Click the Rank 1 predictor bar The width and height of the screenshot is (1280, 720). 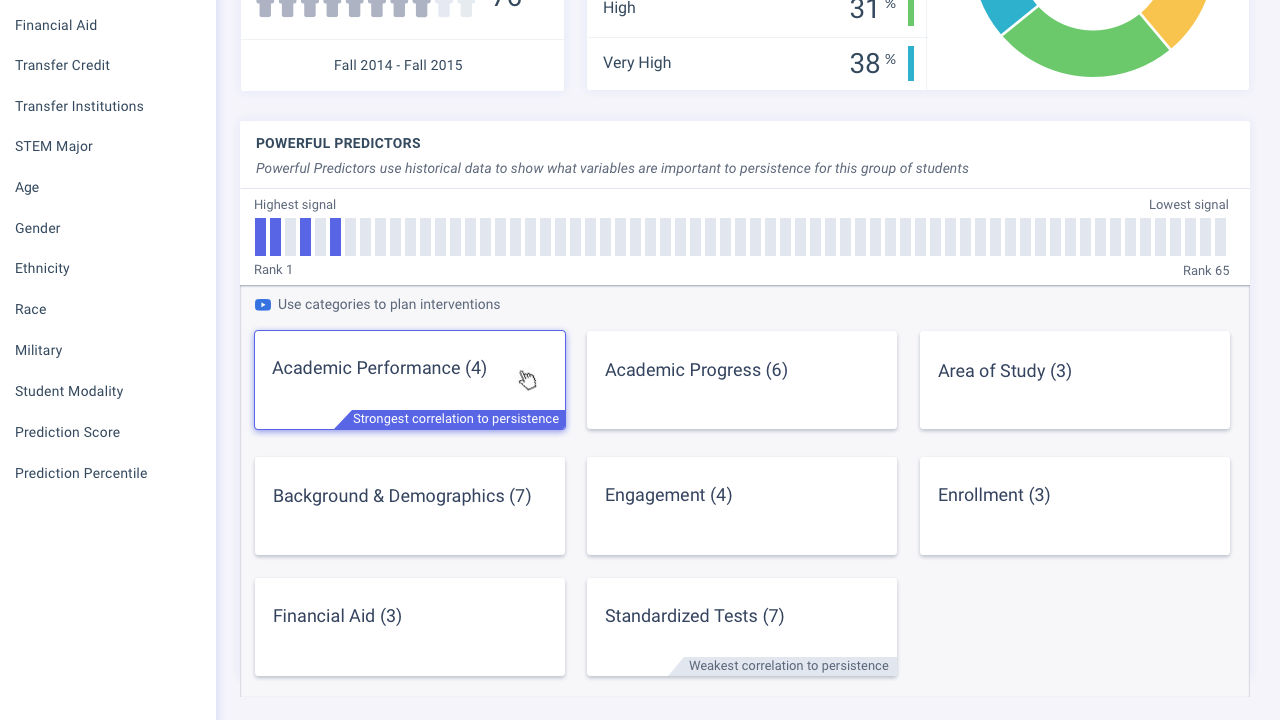(x=260, y=237)
